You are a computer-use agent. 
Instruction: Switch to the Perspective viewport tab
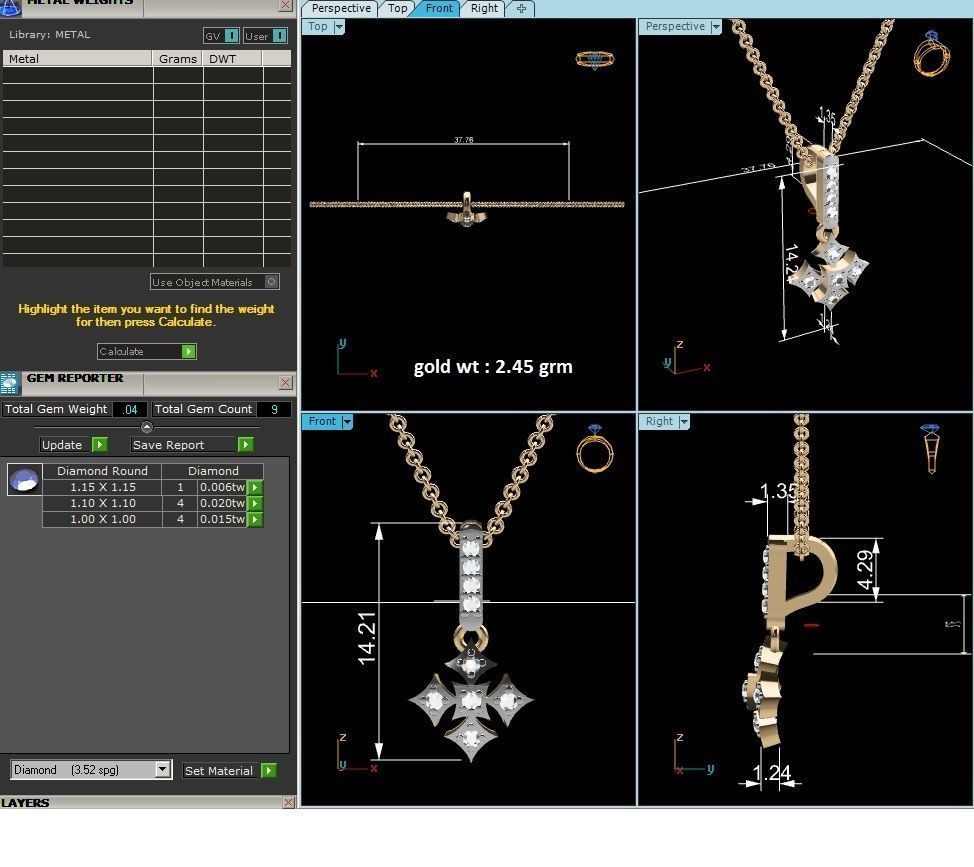tap(340, 8)
